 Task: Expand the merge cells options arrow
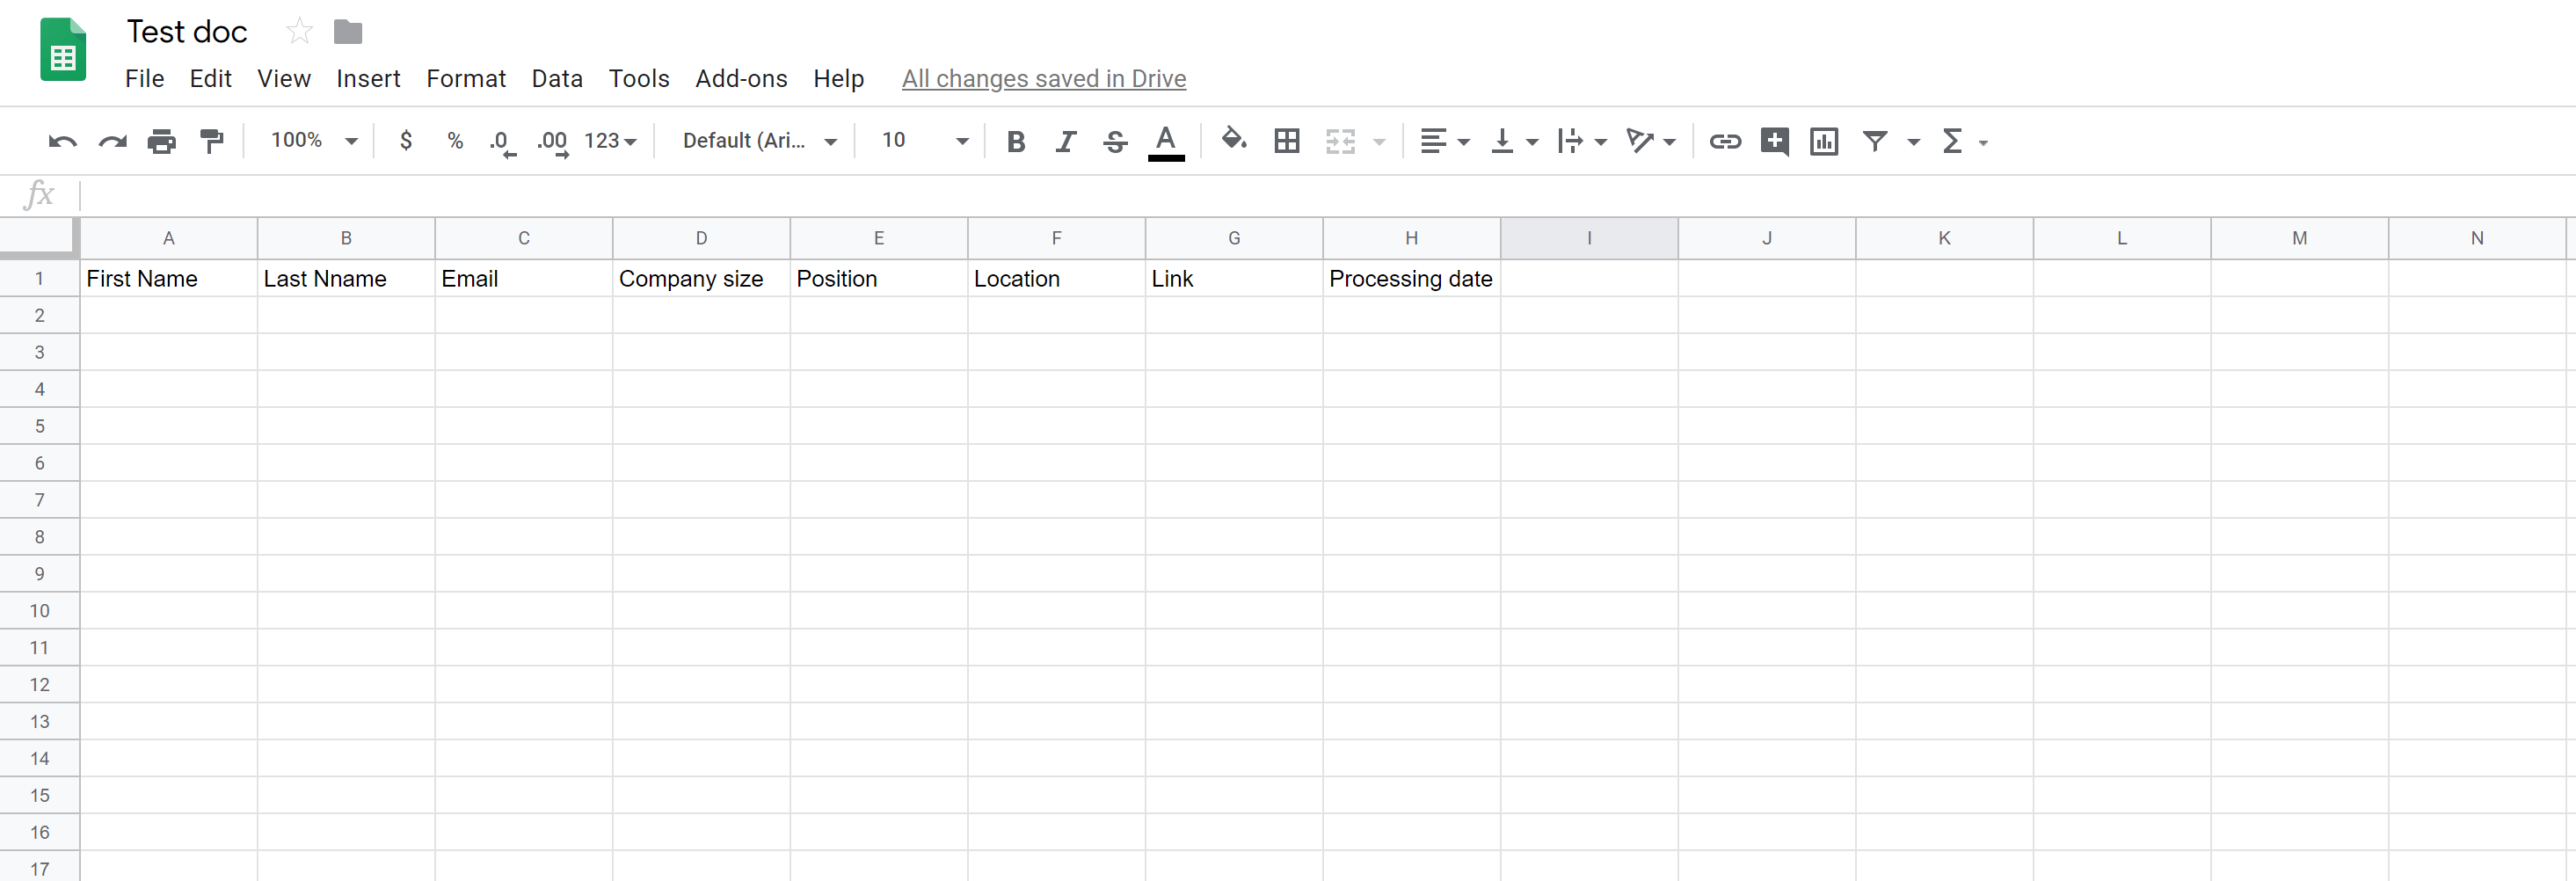[1379, 142]
